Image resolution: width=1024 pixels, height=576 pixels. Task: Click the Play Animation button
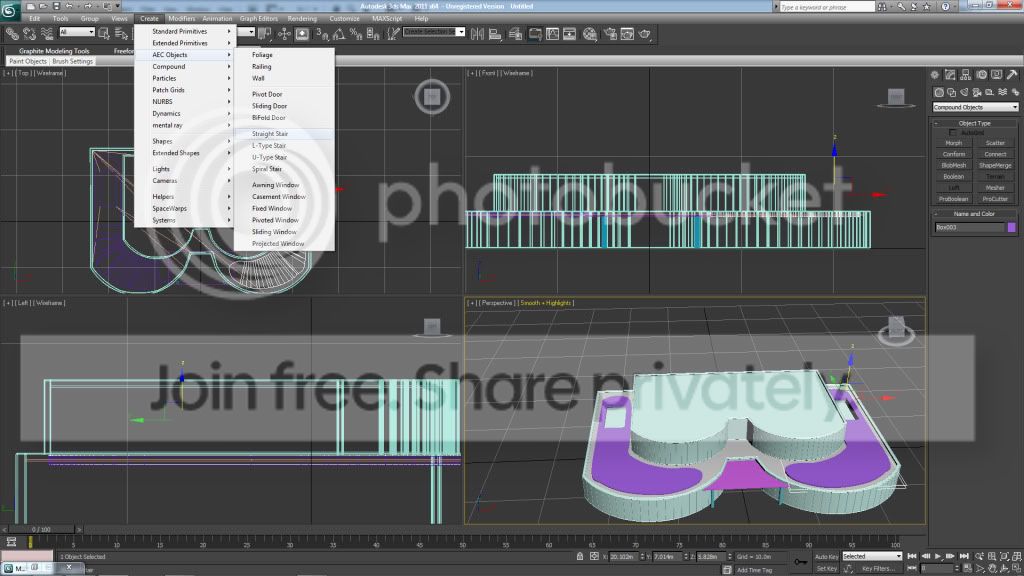[x=938, y=556]
